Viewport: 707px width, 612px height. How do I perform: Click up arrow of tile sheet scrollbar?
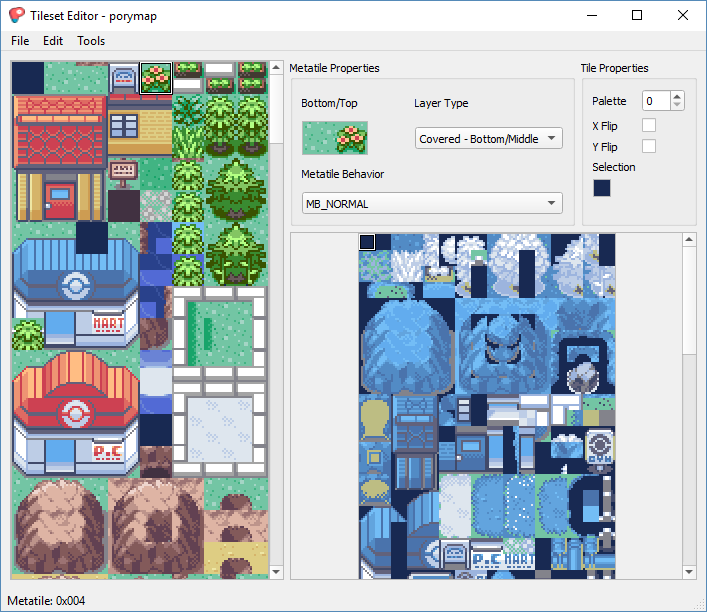coord(689,239)
